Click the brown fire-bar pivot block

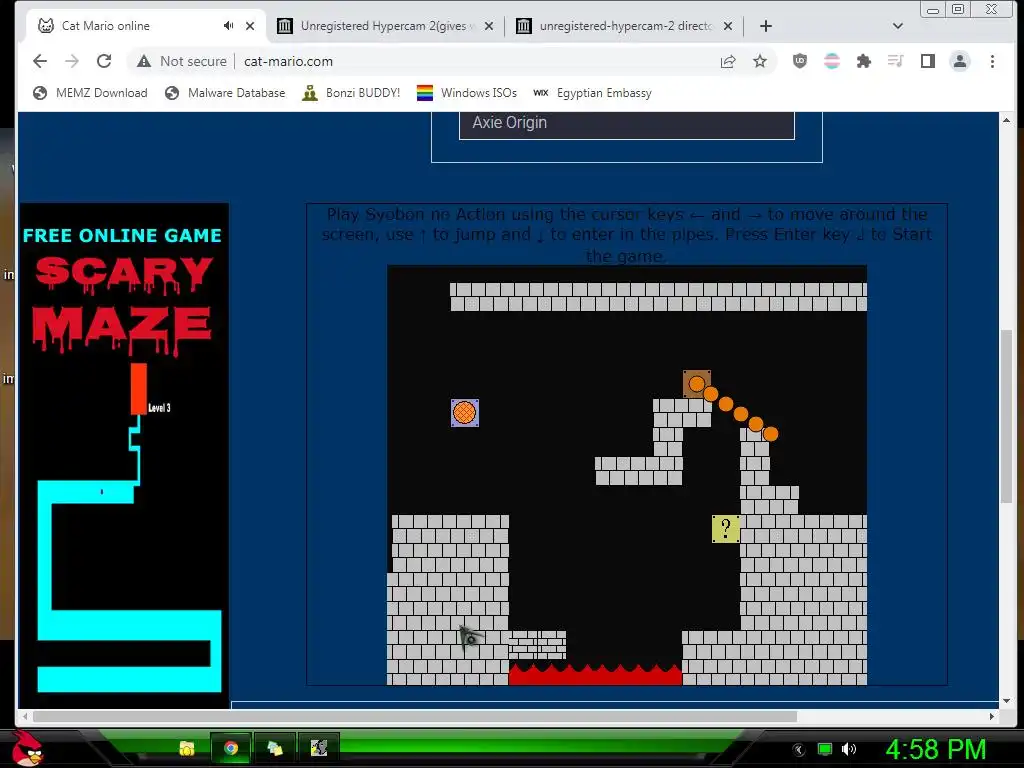(x=696, y=384)
